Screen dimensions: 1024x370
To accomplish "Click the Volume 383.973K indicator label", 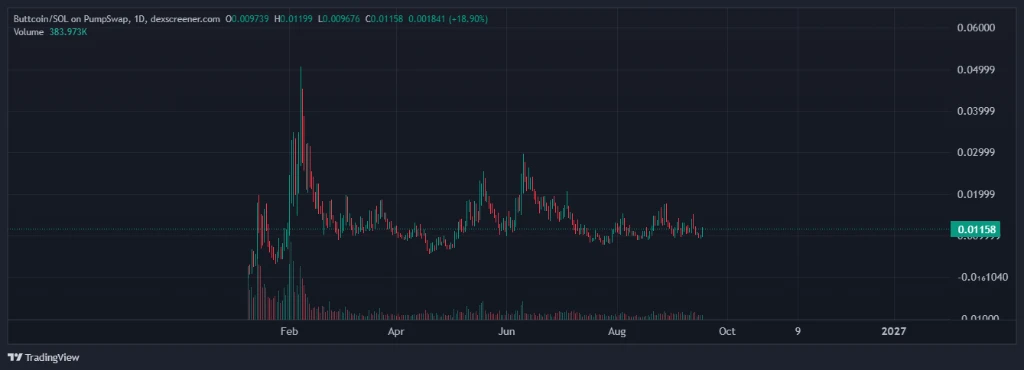I will pyautogui.click(x=50, y=31).
